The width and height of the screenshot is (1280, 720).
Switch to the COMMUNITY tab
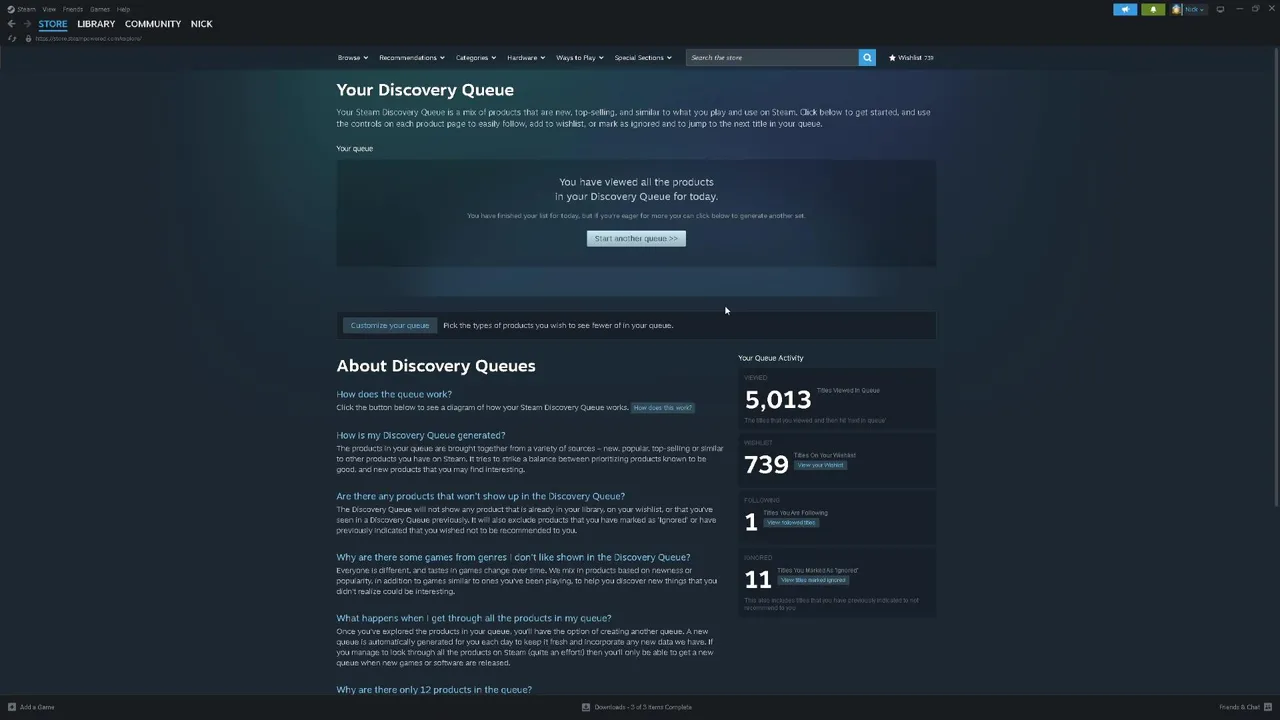[x=153, y=24]
